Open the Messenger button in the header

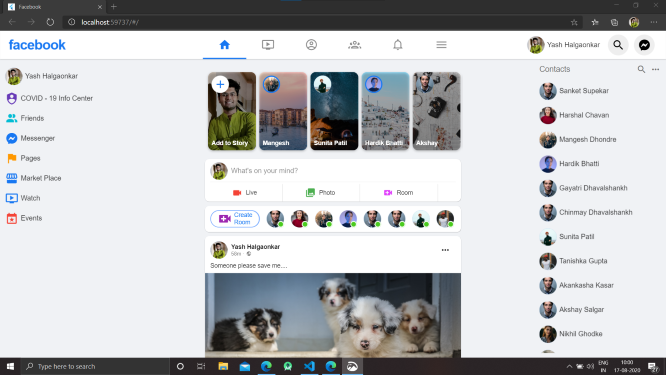pyautogui.click(x=644, y=45)
